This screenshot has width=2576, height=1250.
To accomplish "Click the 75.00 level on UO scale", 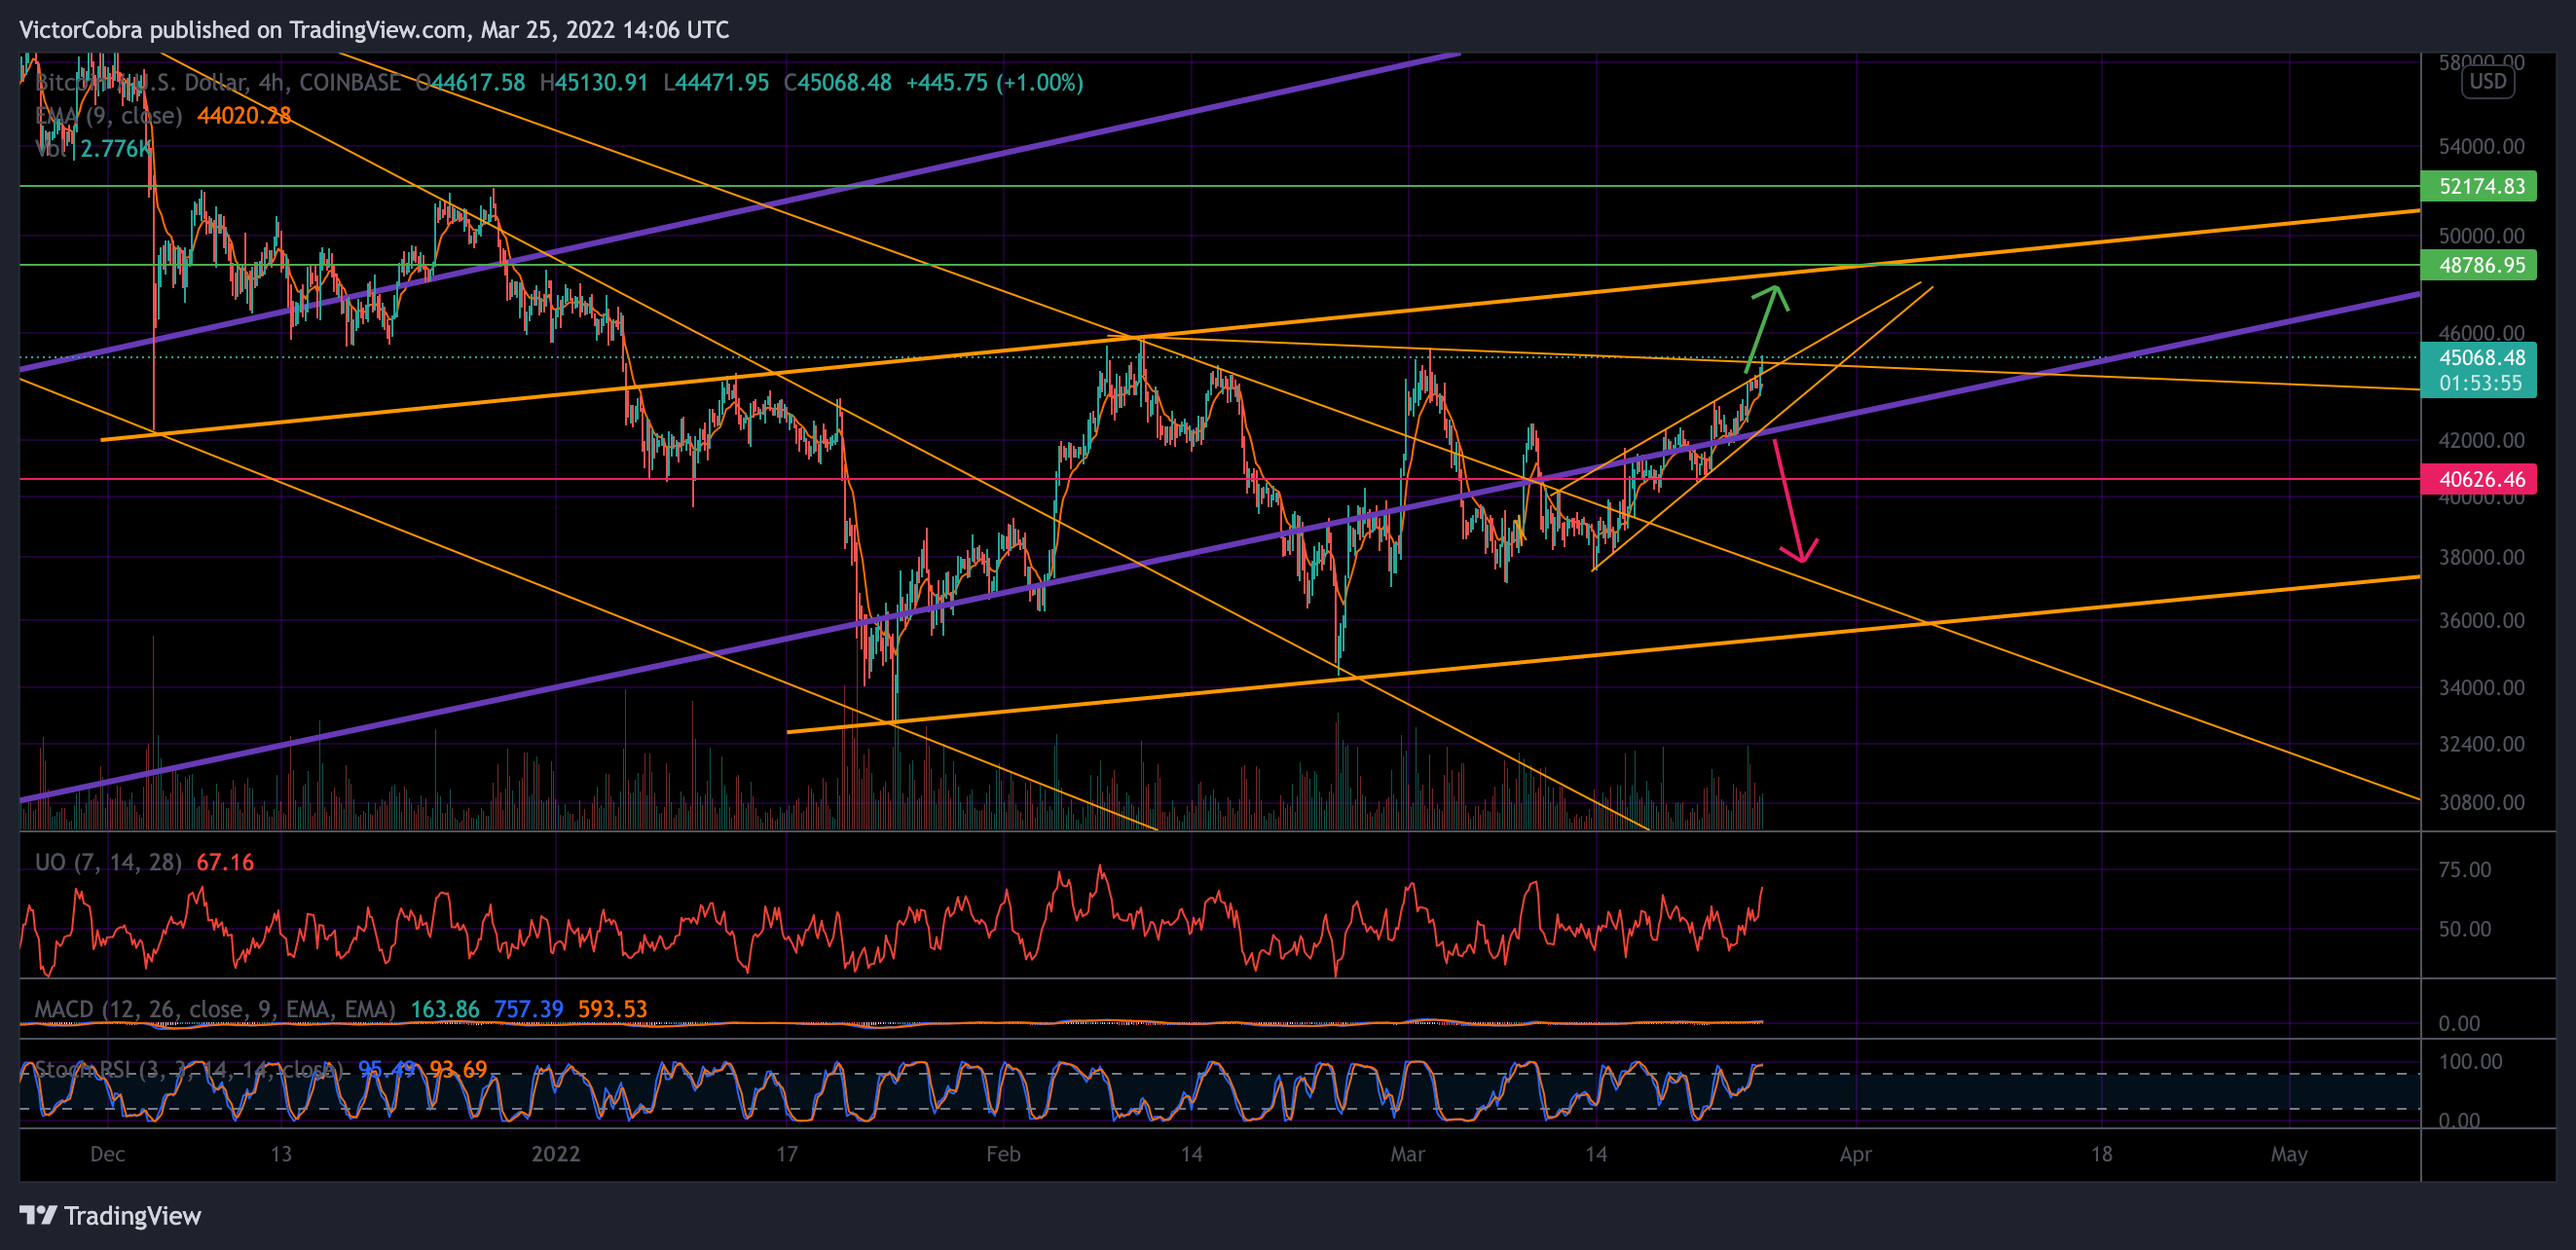I will (2464, 869).
